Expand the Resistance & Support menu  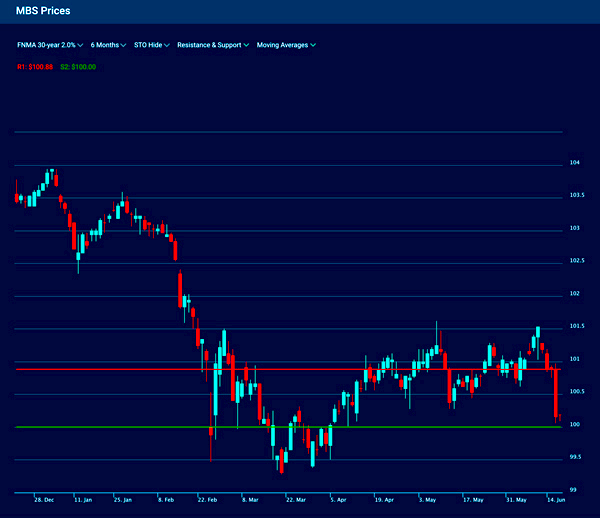pyautogui.click(x=213, y=45)
